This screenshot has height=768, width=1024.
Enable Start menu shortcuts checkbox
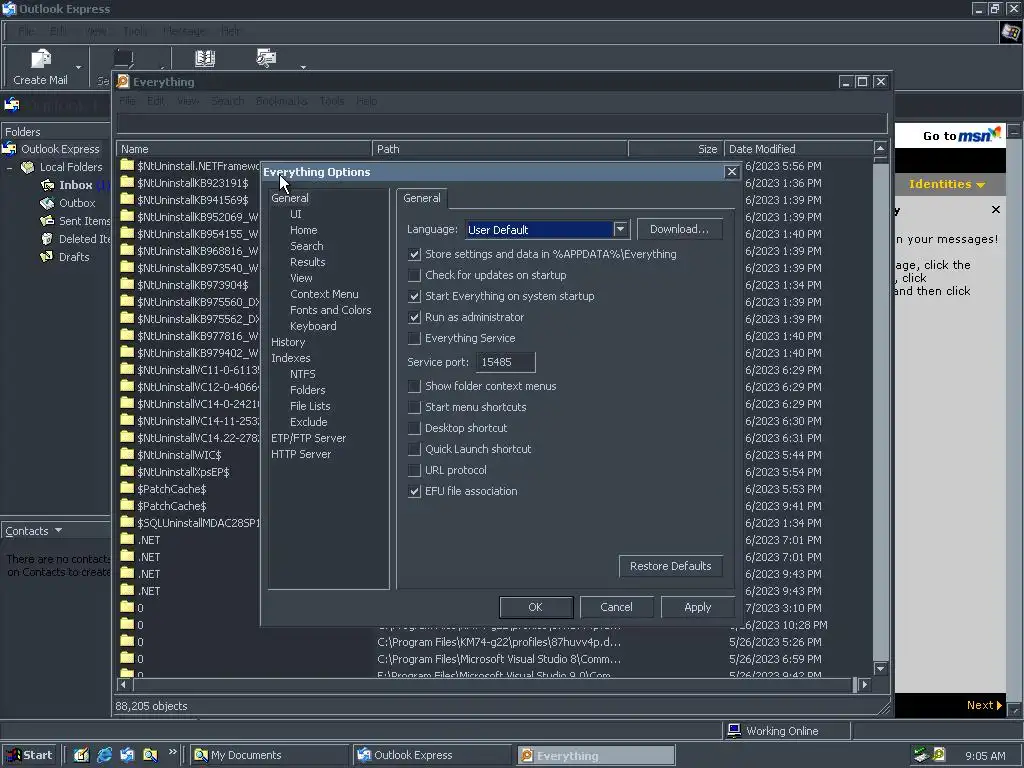pyautogui.click(x=414, y=407)
